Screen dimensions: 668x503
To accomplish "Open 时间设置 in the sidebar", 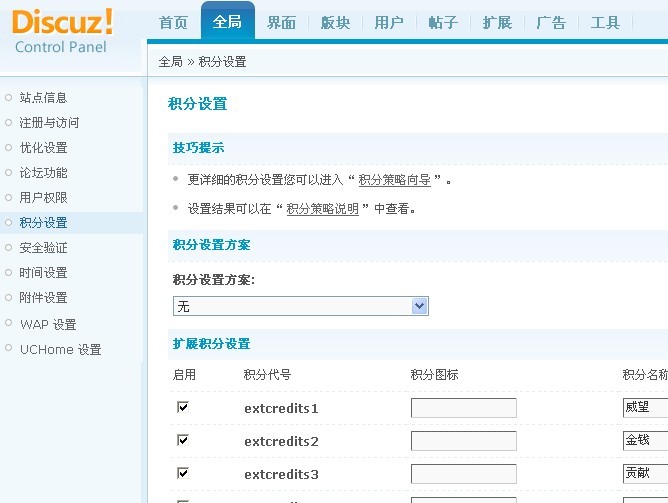I will click(x=43, y=273).
